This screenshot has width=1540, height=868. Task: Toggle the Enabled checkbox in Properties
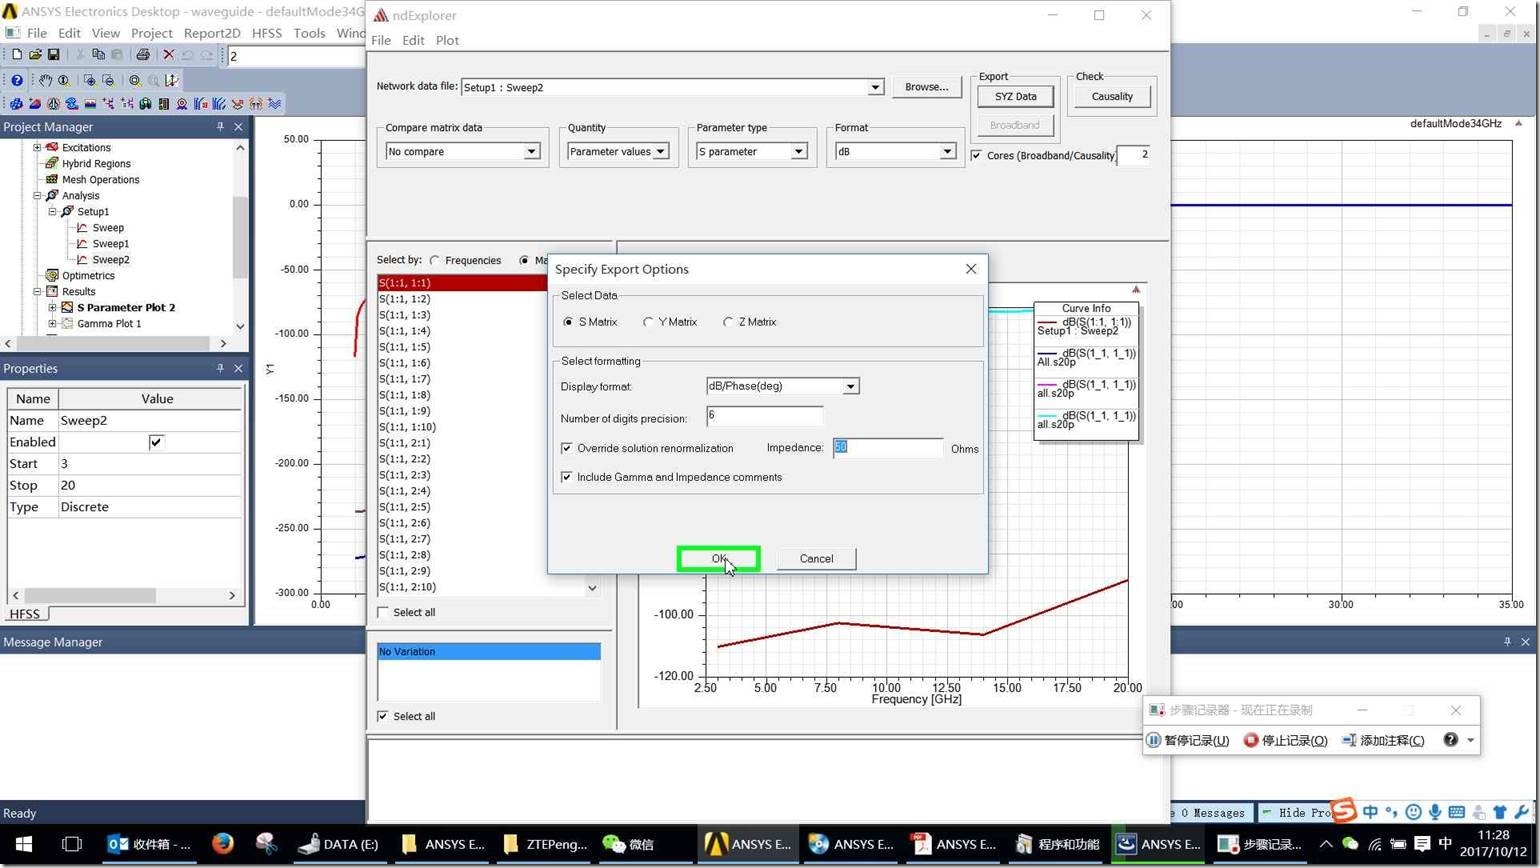156,442
